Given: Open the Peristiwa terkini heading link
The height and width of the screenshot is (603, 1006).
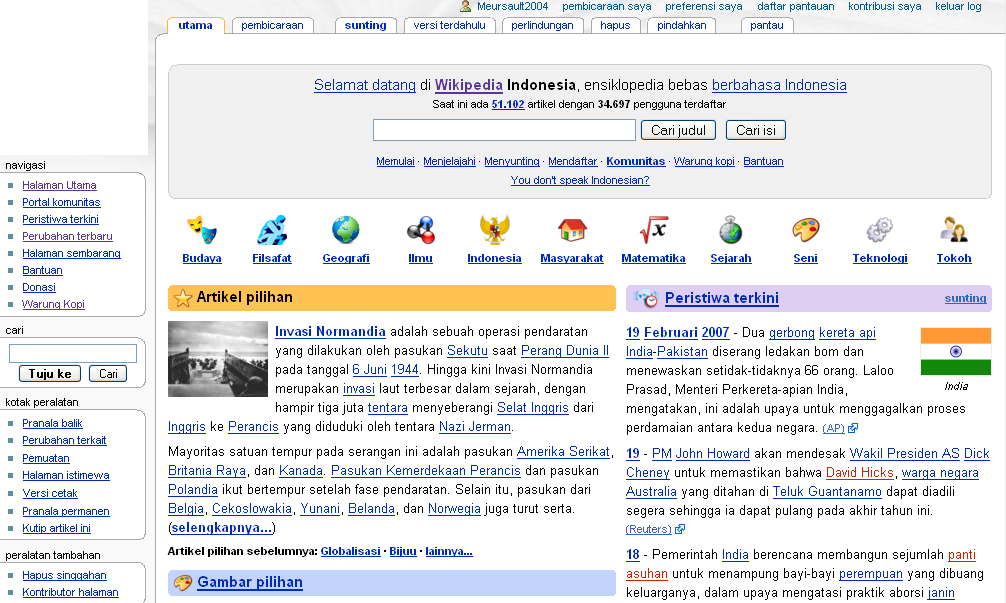Looking at the screenshot, I should point(721,298).
